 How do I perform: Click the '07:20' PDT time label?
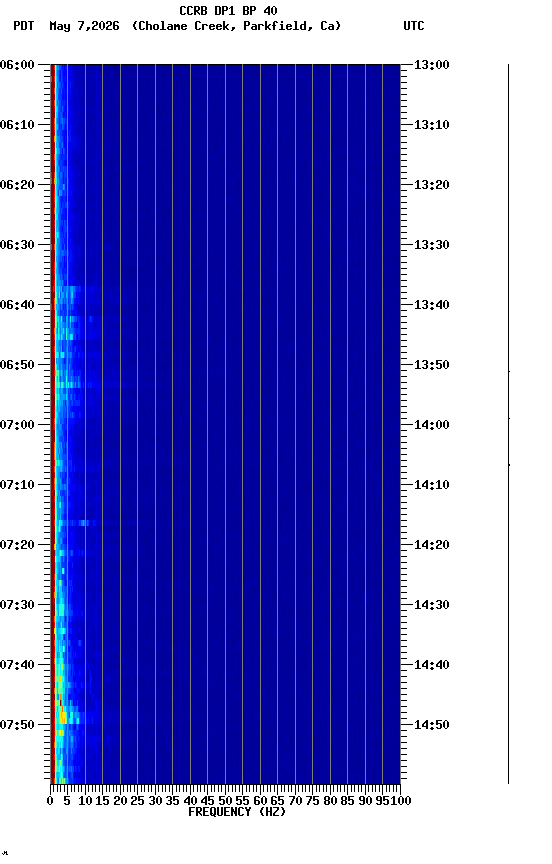[17, 546]
